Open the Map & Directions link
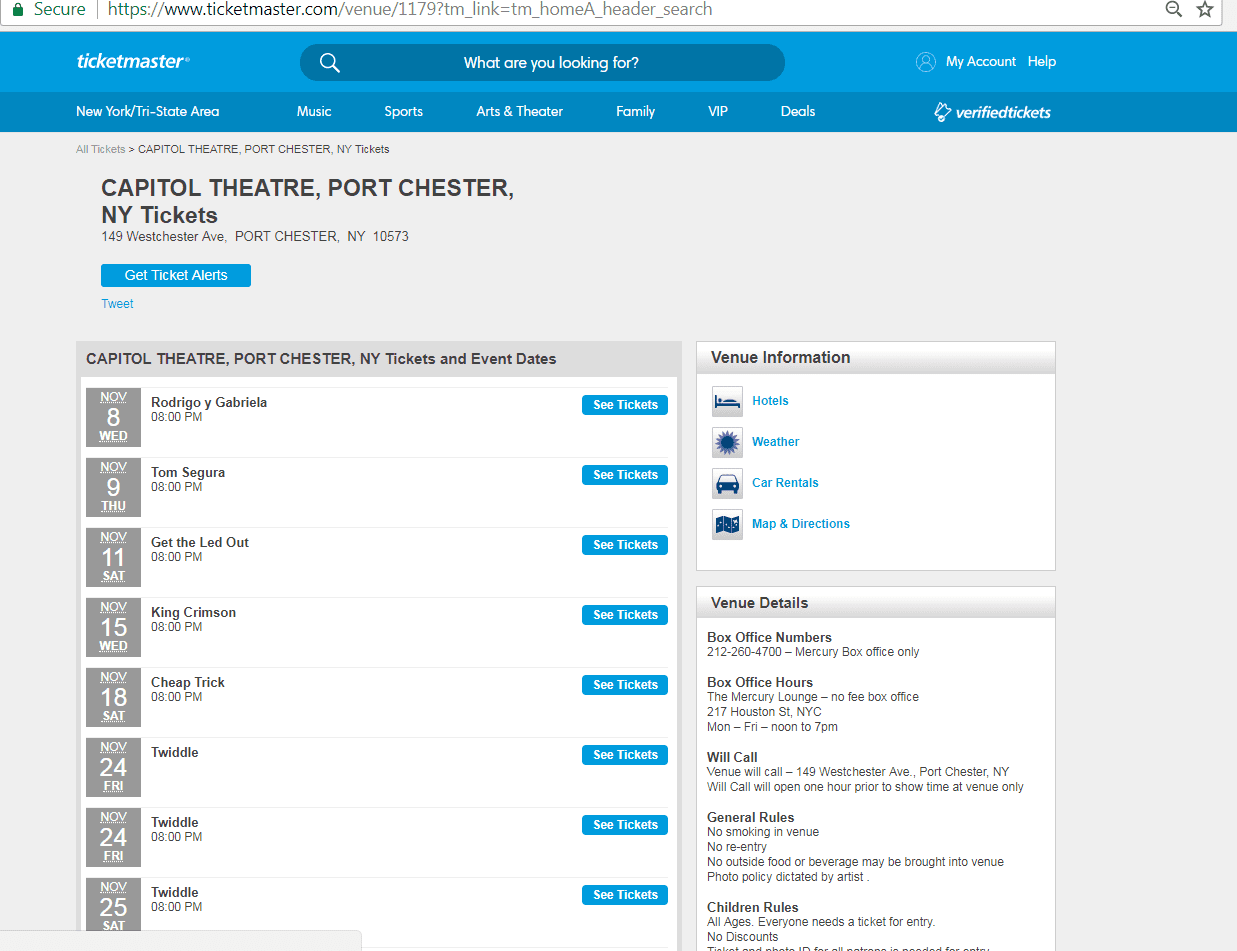 (x=801, y=524)
